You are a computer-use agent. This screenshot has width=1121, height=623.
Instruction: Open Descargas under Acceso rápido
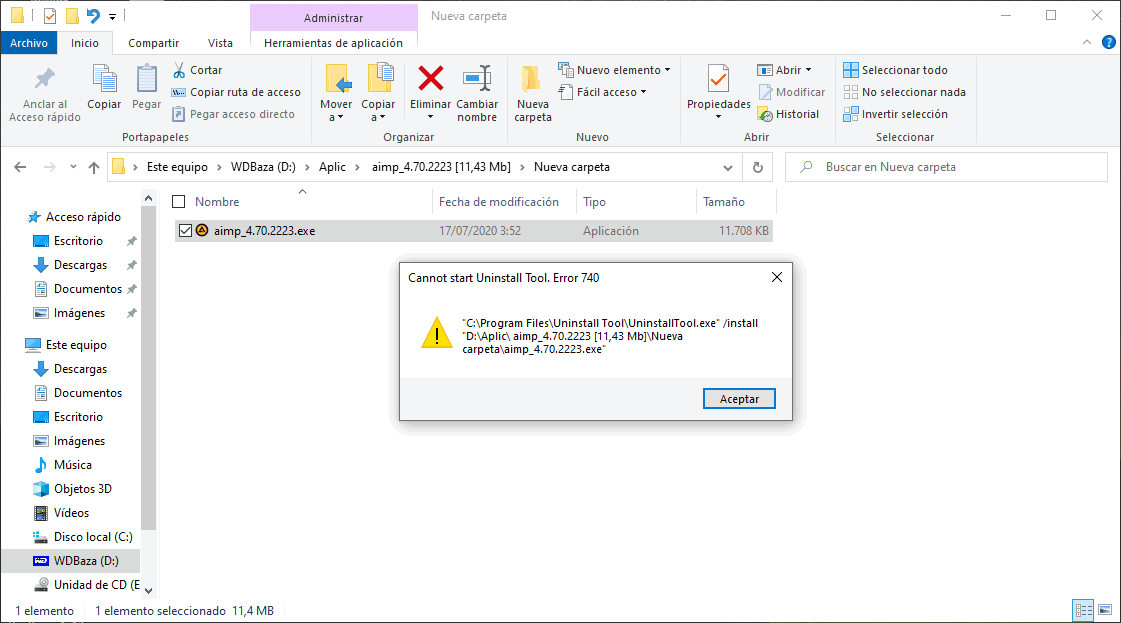click(x=80, y=265)
